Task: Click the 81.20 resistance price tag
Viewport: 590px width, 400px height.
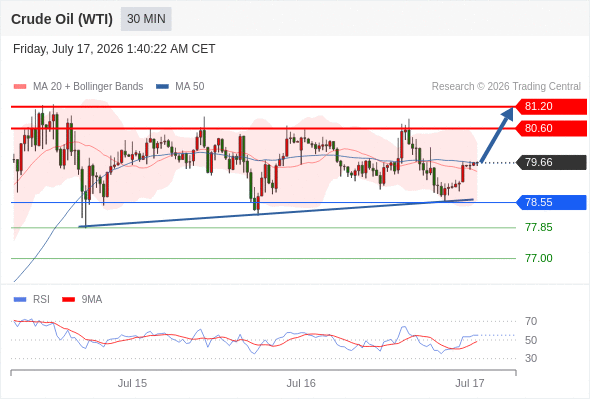Action: click(551, 106)
